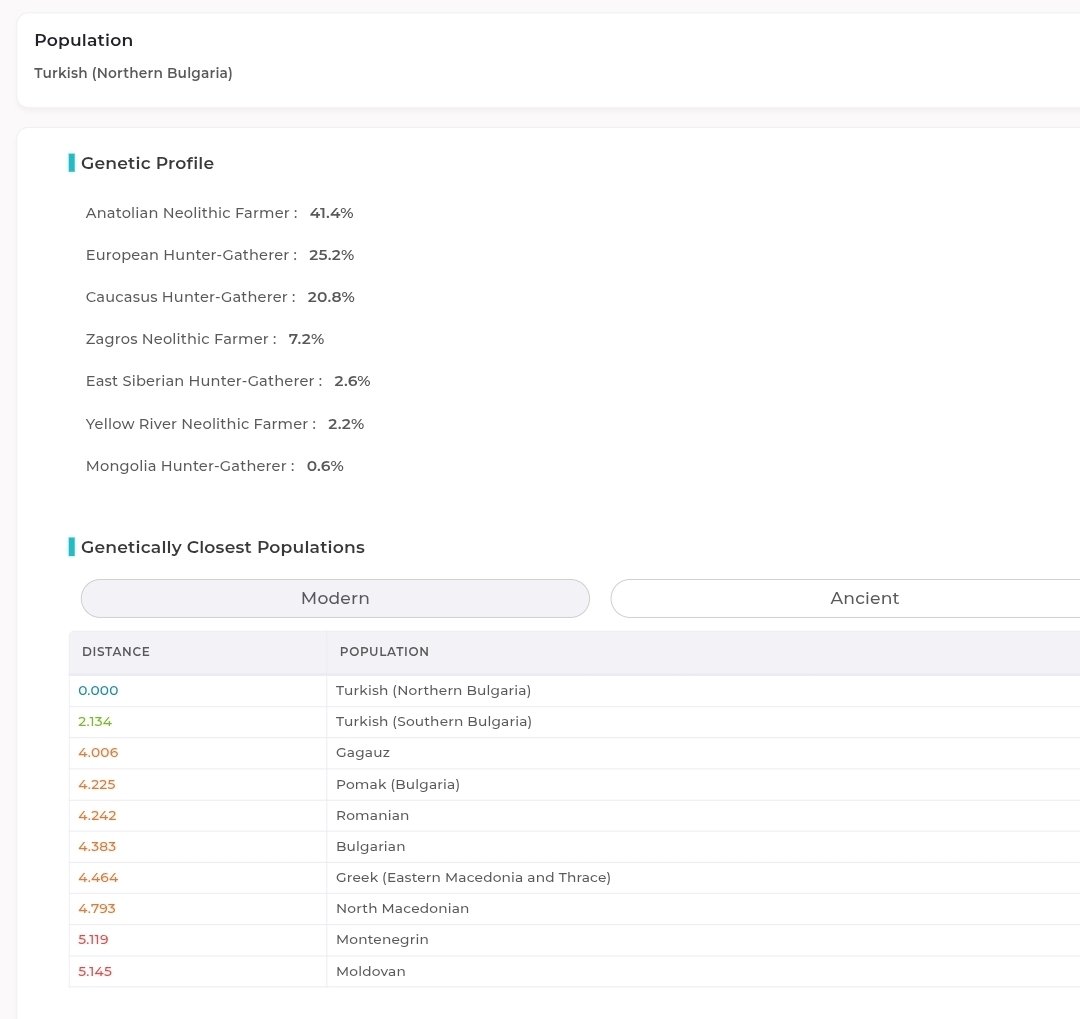Switch to the Modern populations tab
The height and width of the screenshot is (1019, 1080).
[335, 598]
